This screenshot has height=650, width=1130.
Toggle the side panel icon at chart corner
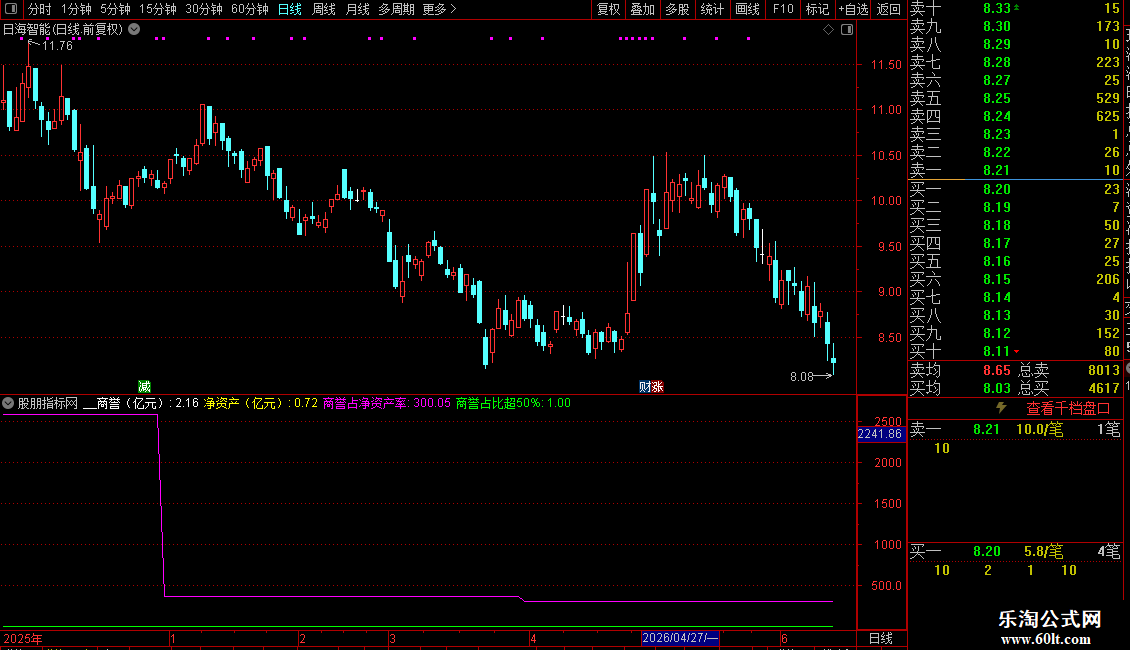click(847, 30)
